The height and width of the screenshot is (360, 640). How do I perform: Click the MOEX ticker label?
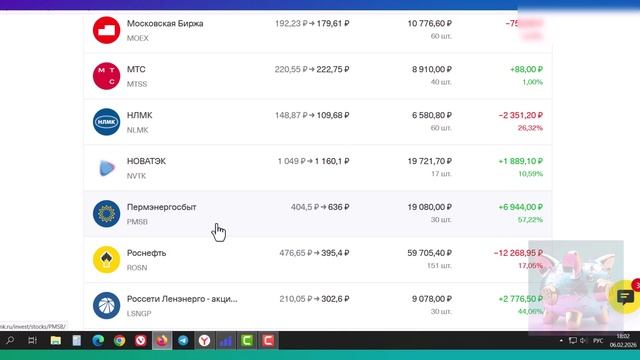pyautogui.click(x=138, y=38)
